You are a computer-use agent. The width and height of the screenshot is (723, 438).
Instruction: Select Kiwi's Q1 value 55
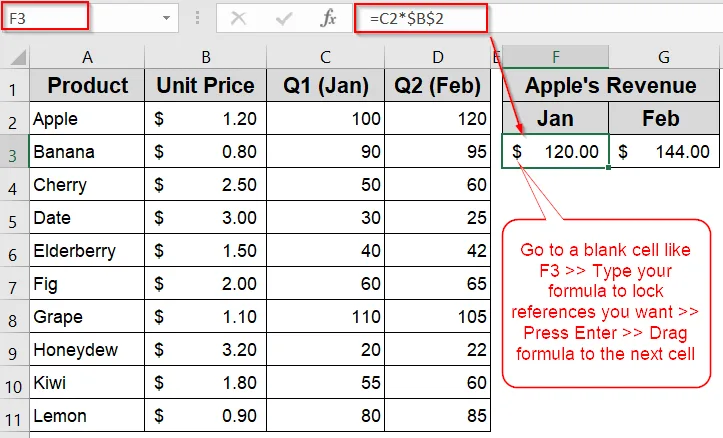coord(326,383)
